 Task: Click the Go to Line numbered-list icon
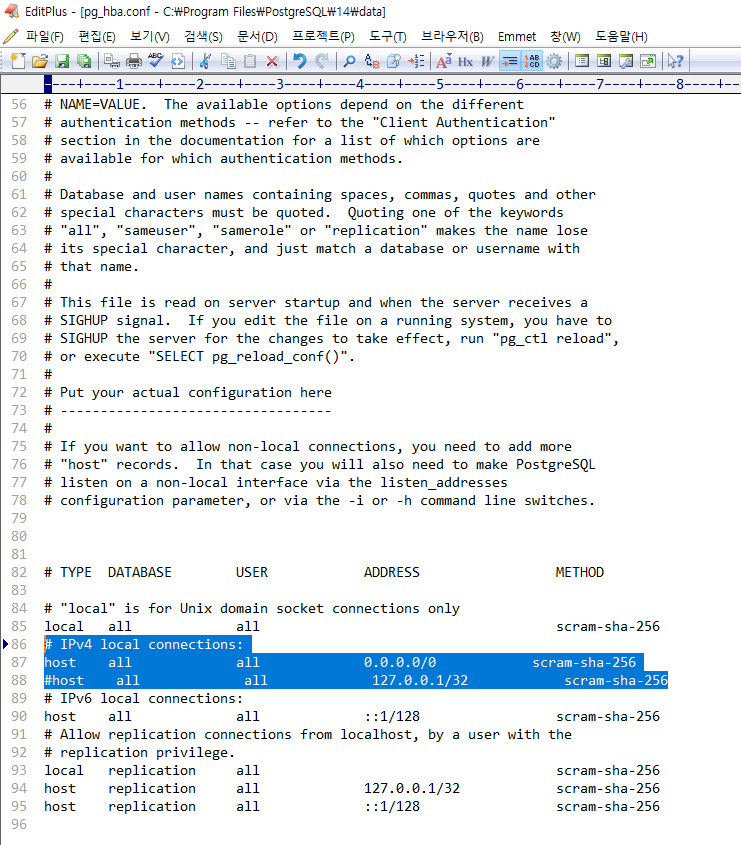point(416,61)
